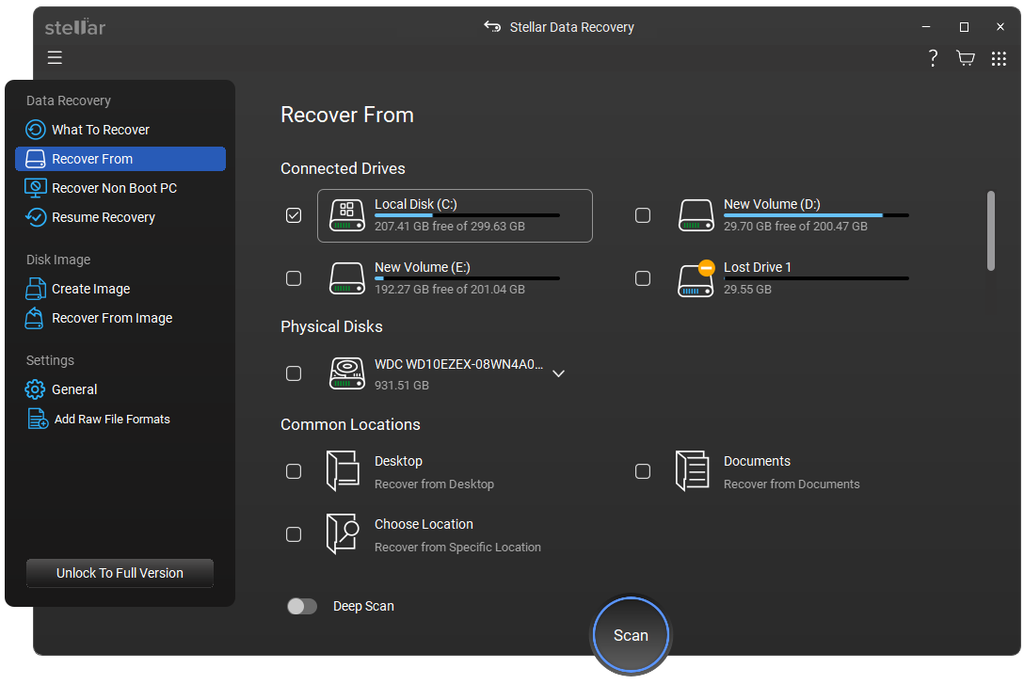The width and height of the screenshot is (1024, 681).
Task: Click the "931.51 GB" disk size text
Action: click(x=402, y=385)
